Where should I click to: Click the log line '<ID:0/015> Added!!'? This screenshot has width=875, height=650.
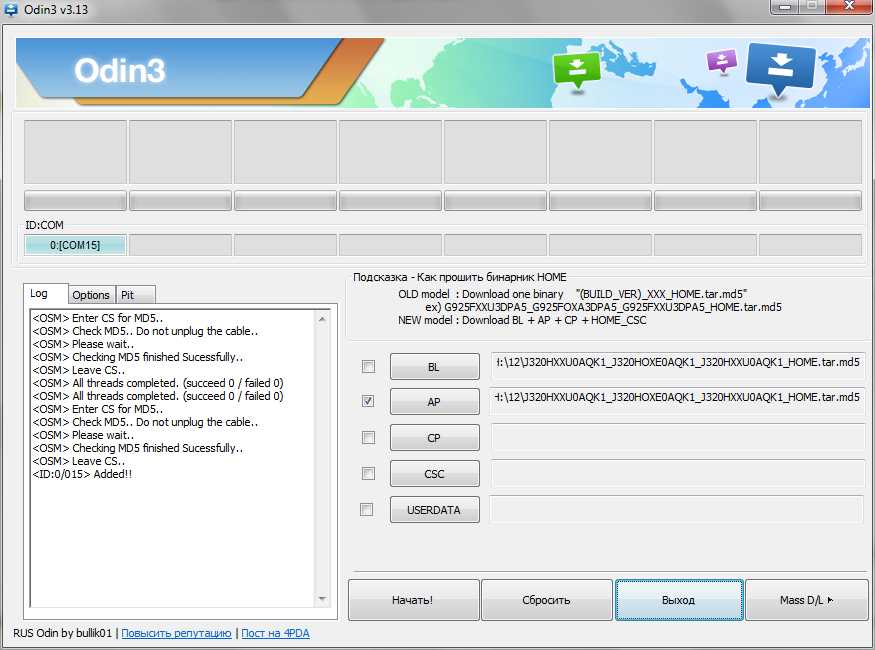(x=82, y=474)
